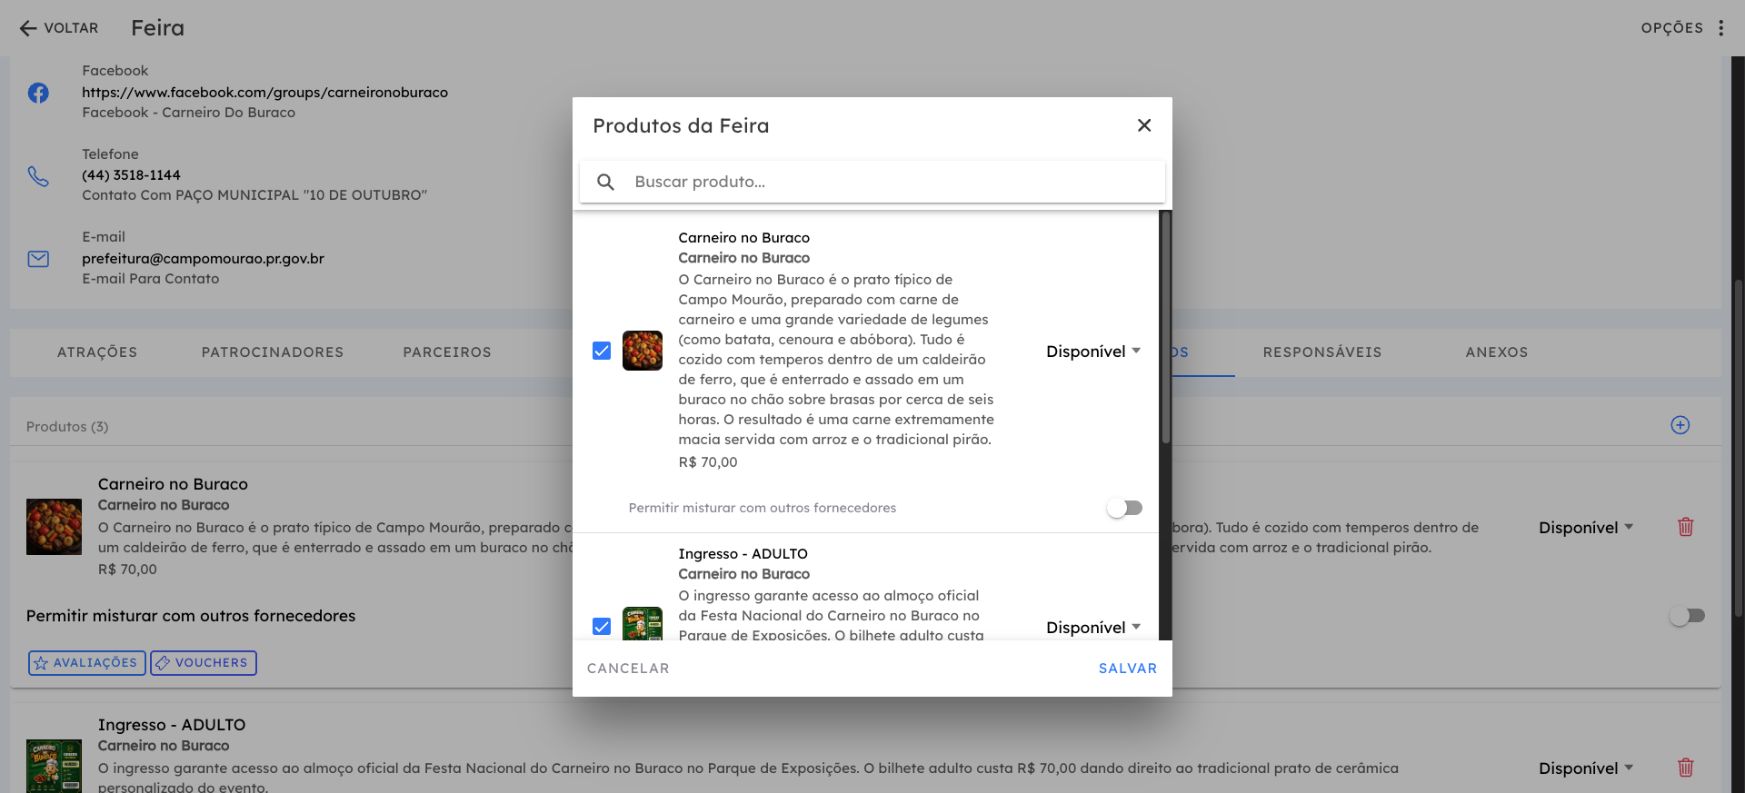Viewport: 1745px width, 793px height.
Task: Switch to the Parceiros tab
Action: pyautogui.click(x=447, y=352)
